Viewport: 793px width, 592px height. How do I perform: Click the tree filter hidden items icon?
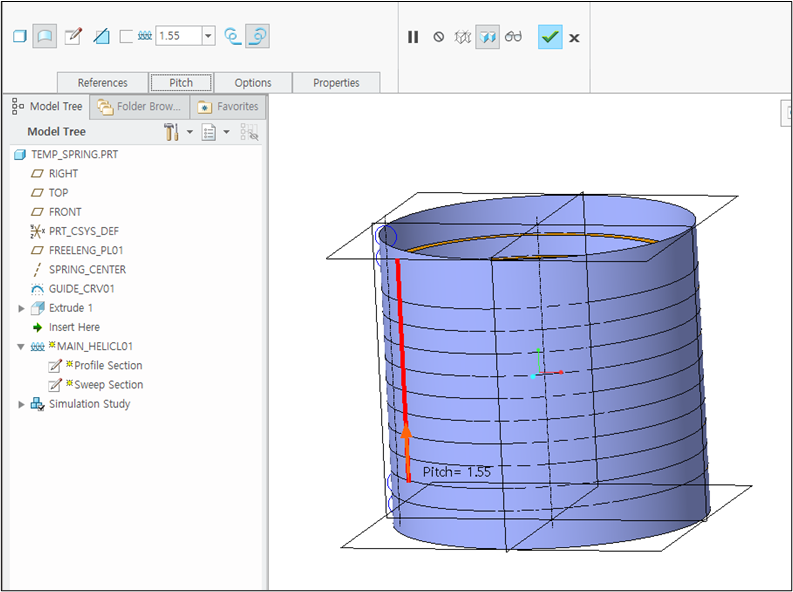[249, 132]
